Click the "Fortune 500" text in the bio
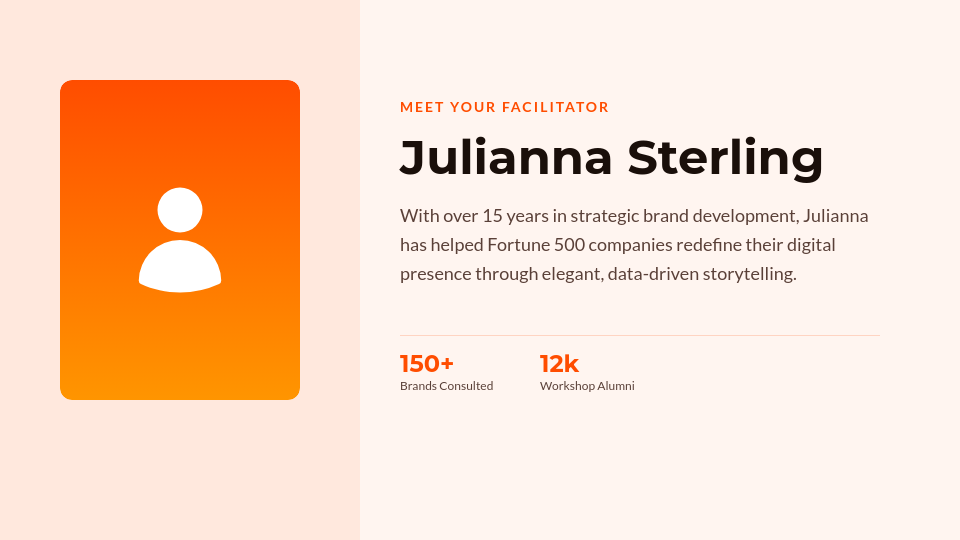Viewport: 960px width, 540px height. (536, 245)
